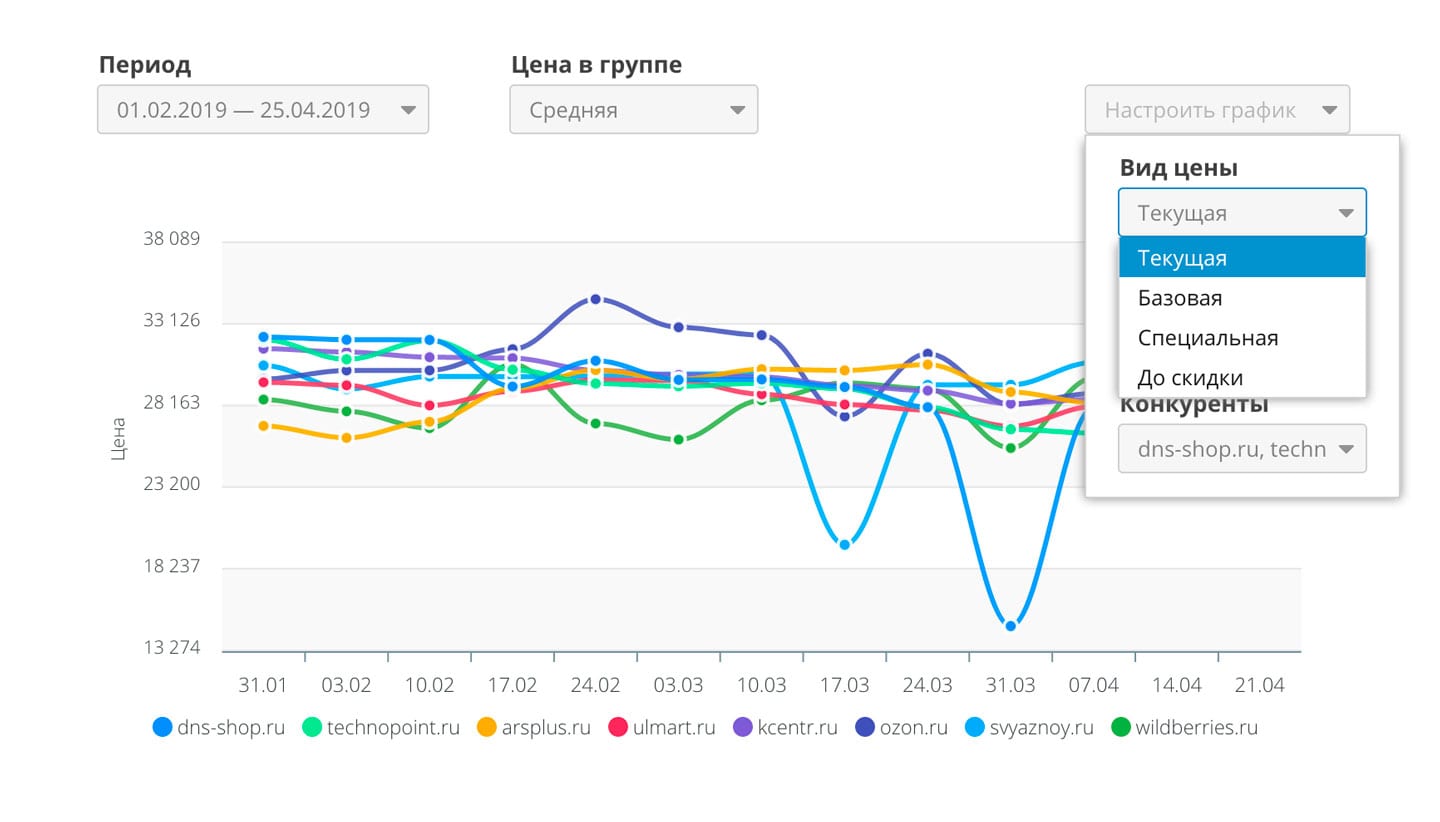Click kcentr.ru purple legend dot

pos(743,728)
